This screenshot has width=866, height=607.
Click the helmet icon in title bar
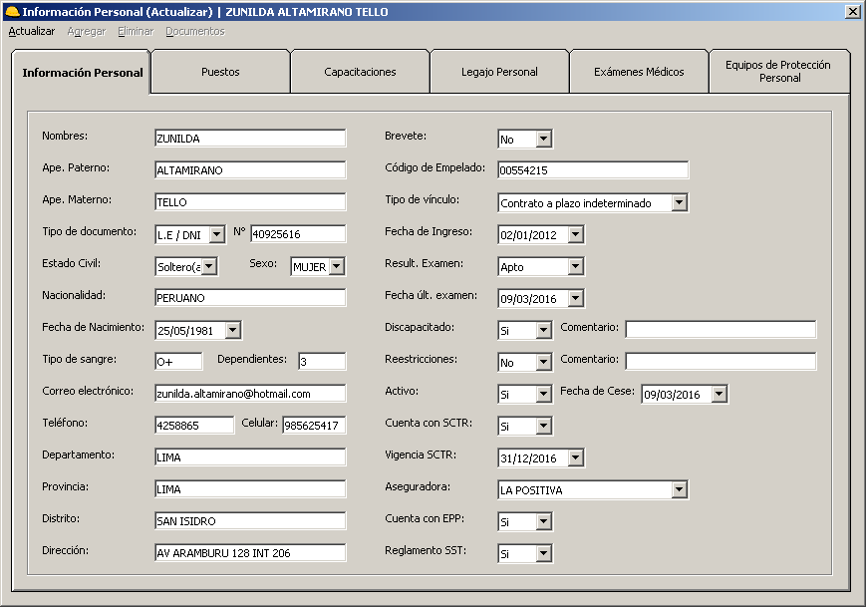12,12
